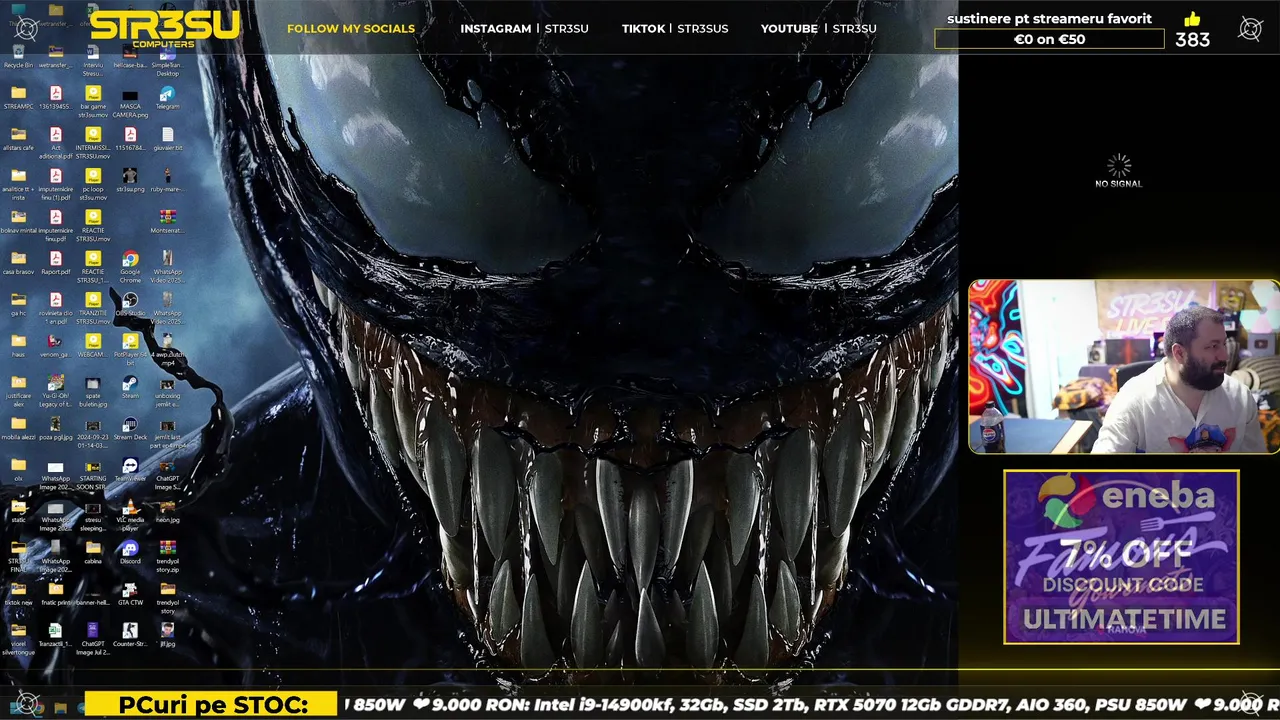Open the Recycle Bin desktop icon
The width and height of the screenshot is (1280, 720).
point(18,57)
